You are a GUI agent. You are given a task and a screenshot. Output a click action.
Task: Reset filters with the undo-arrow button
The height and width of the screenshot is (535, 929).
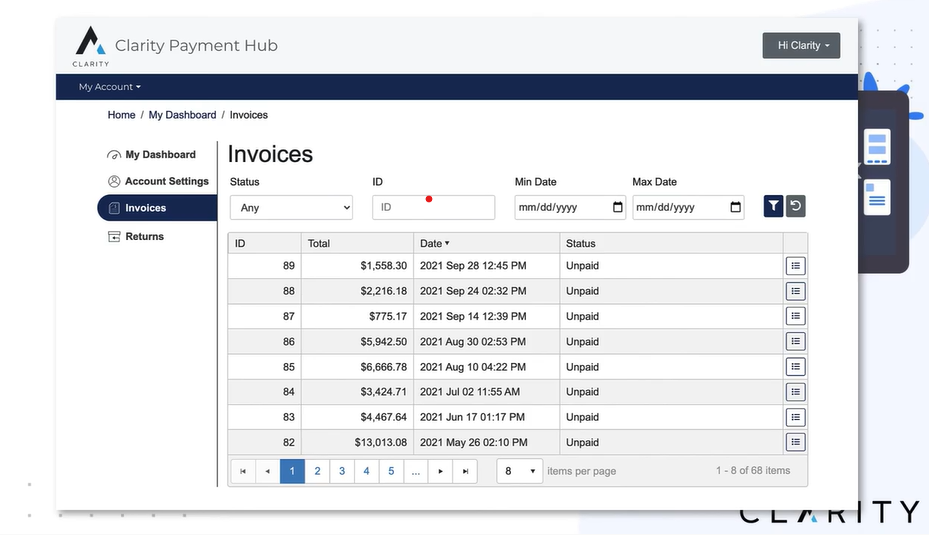(796, 206)
